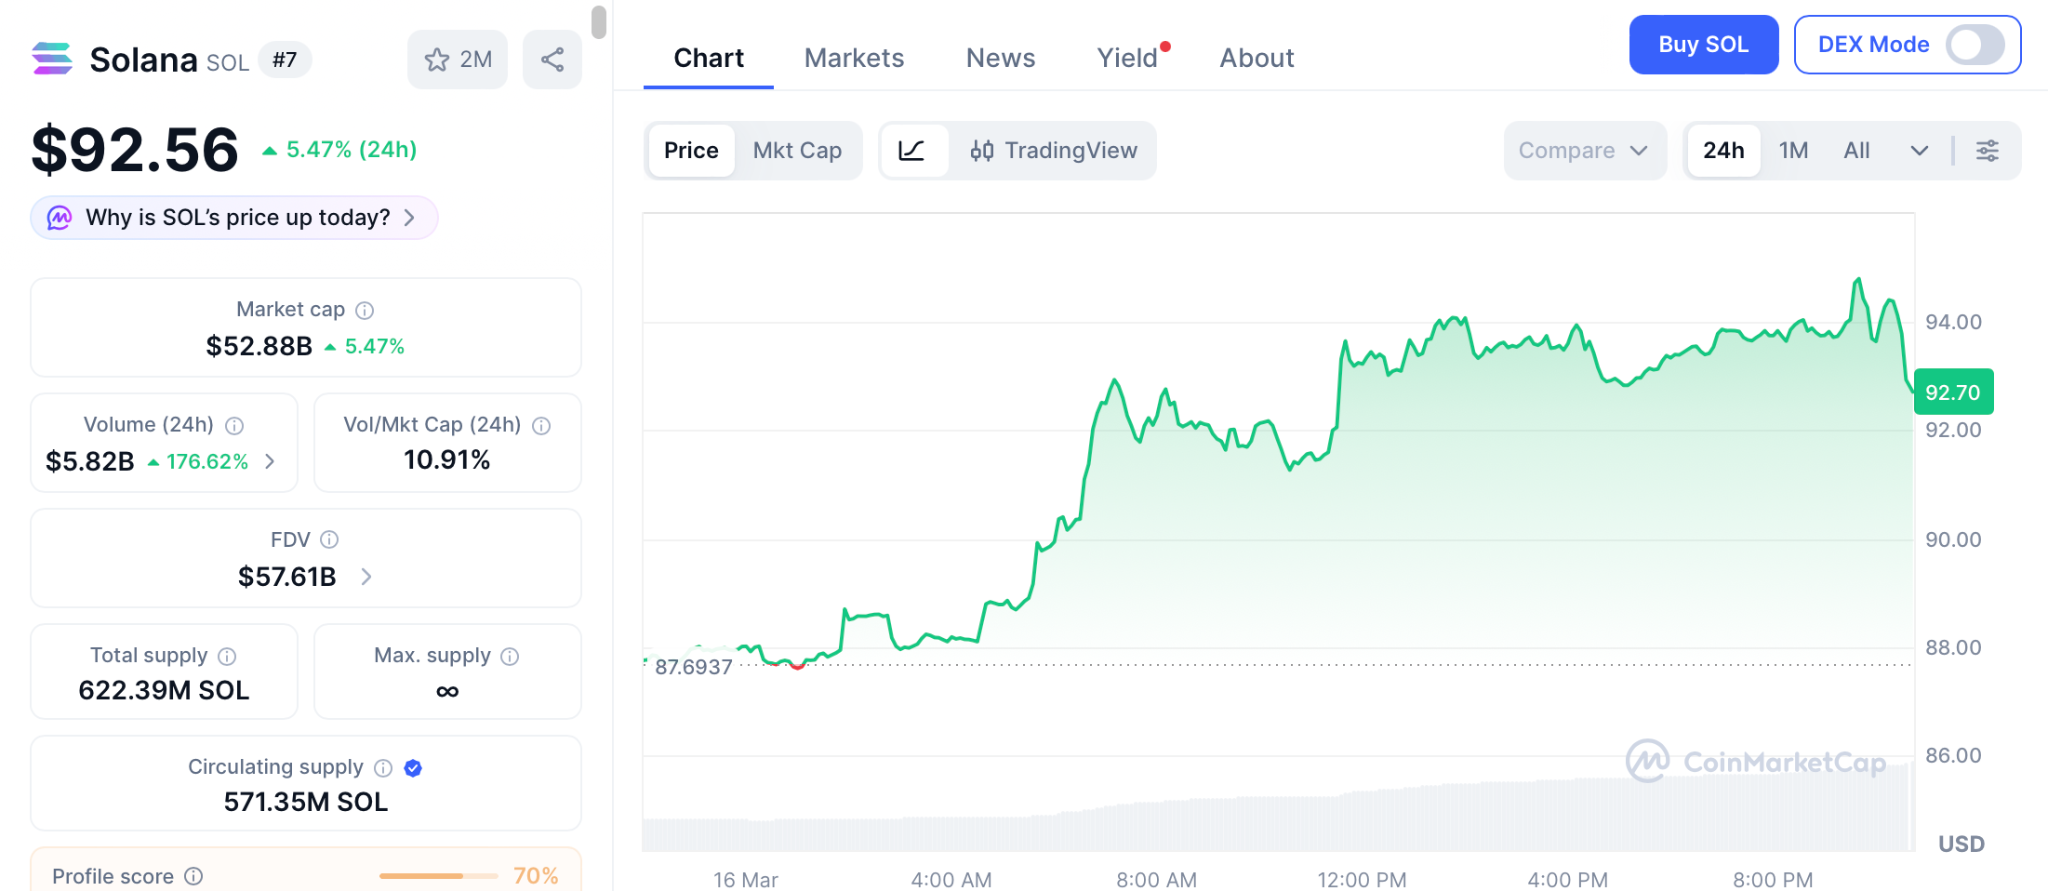Click the share icon button
Screen dimensions: 2048x891
552,60
